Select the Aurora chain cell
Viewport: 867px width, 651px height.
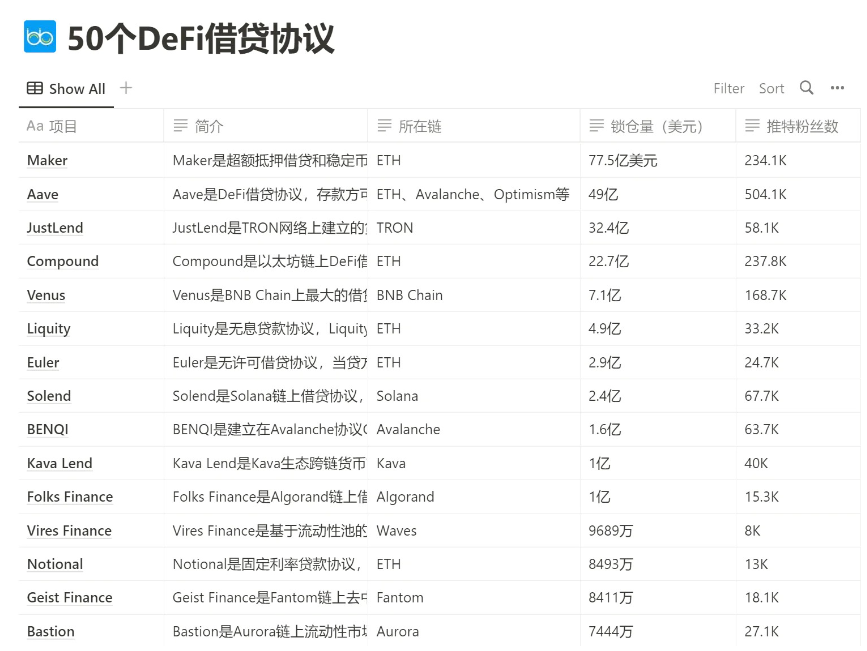474,631
